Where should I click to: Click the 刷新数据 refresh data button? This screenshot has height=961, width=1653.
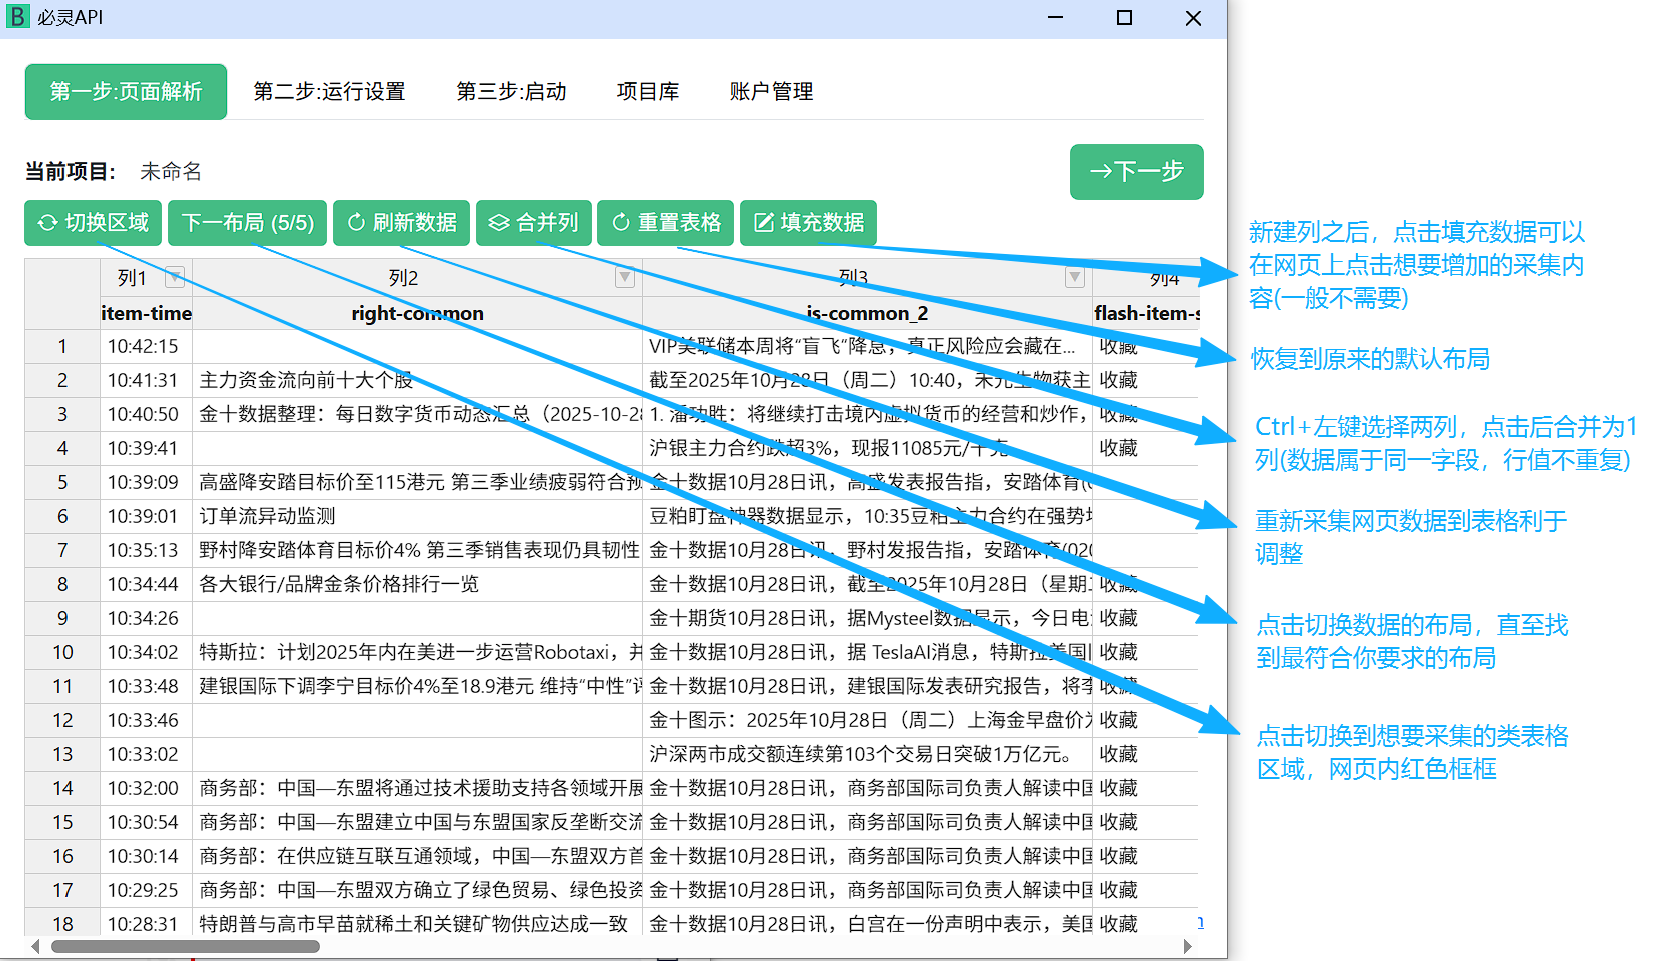coord(401,223)
